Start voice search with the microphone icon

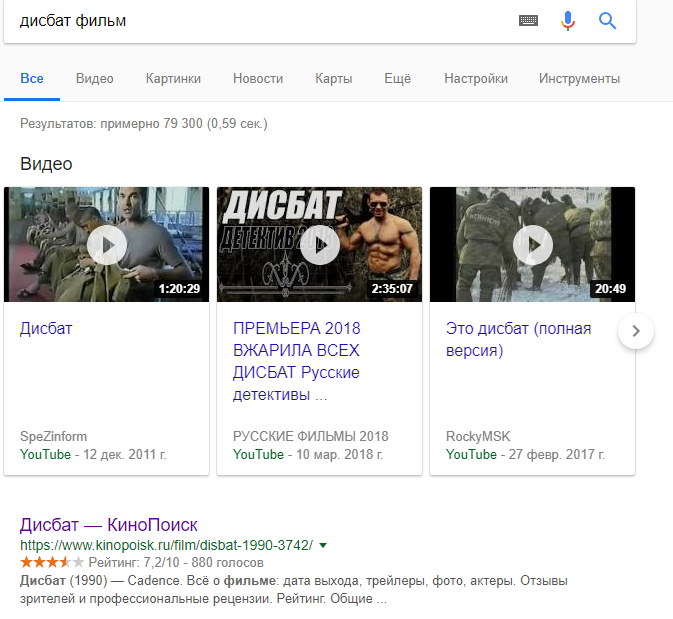coord(567,21)
